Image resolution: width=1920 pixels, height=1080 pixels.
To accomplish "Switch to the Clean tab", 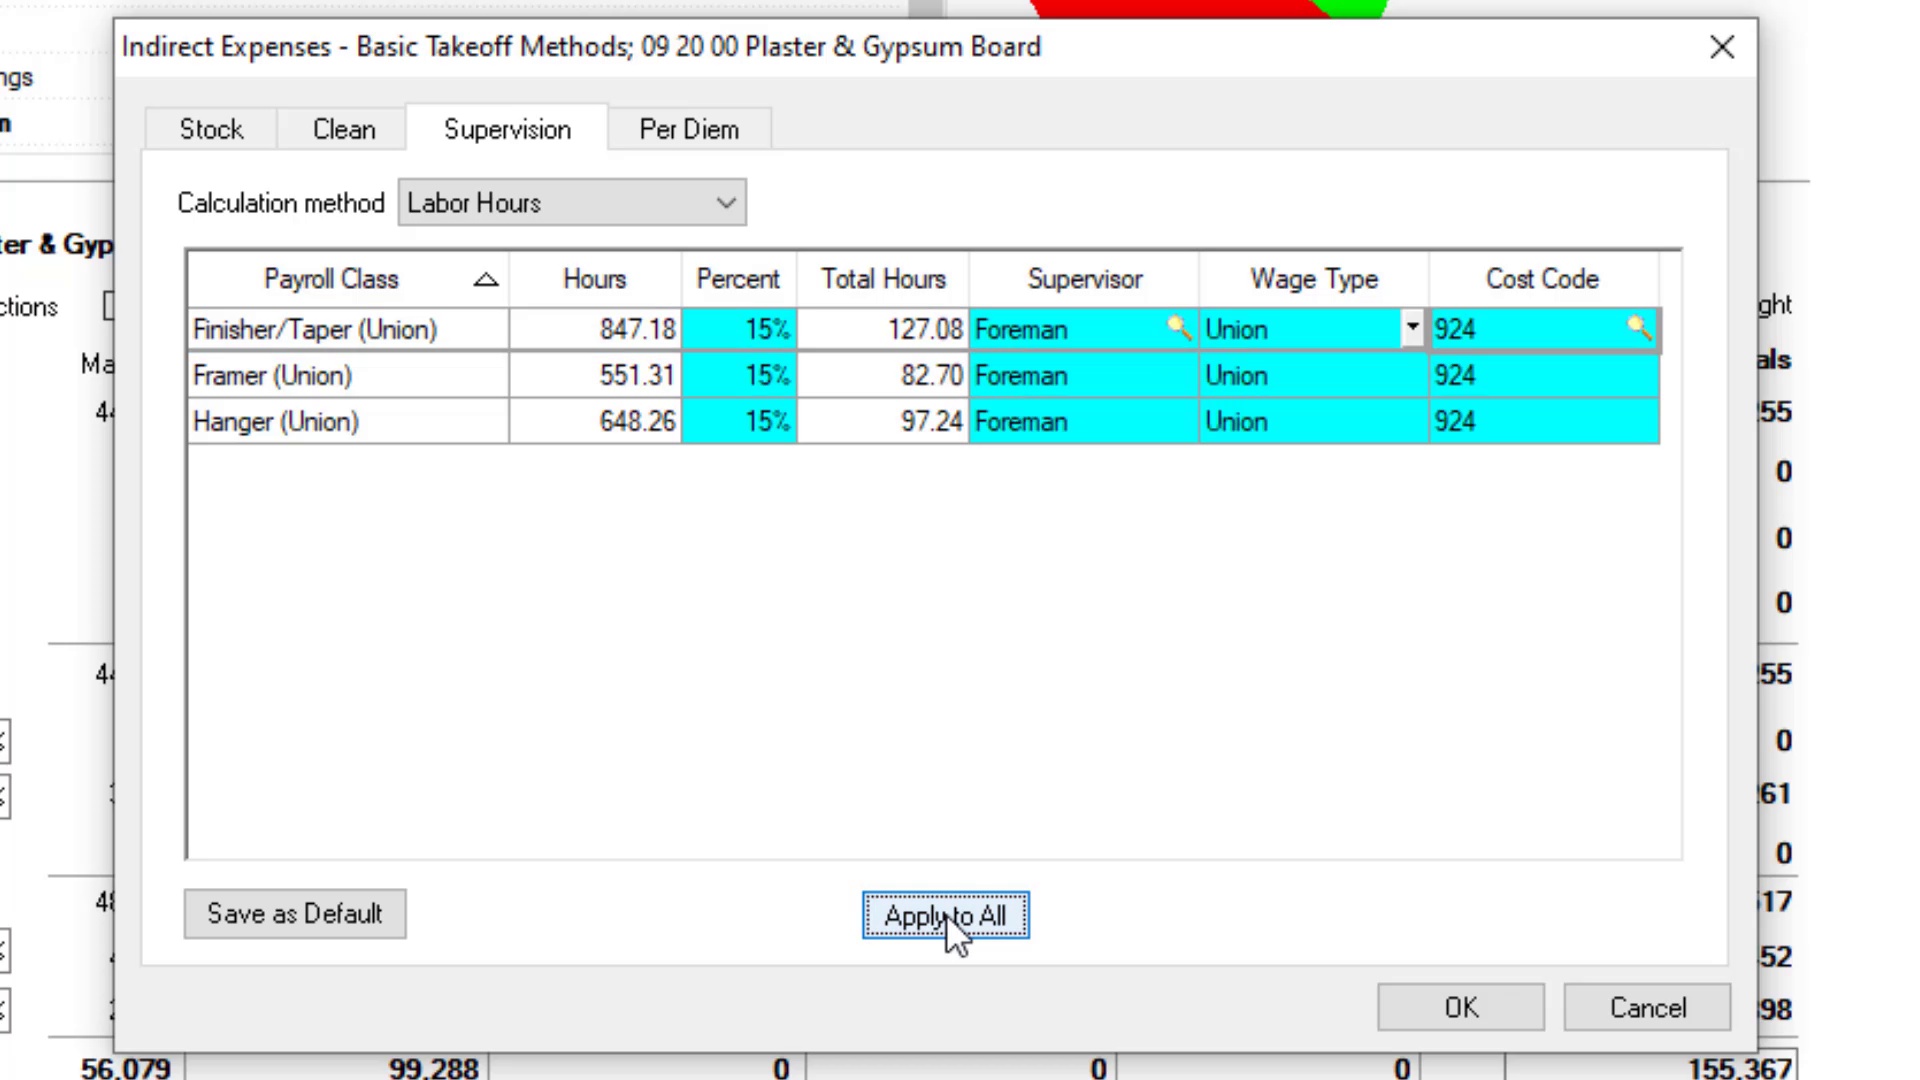I will 343,130.
